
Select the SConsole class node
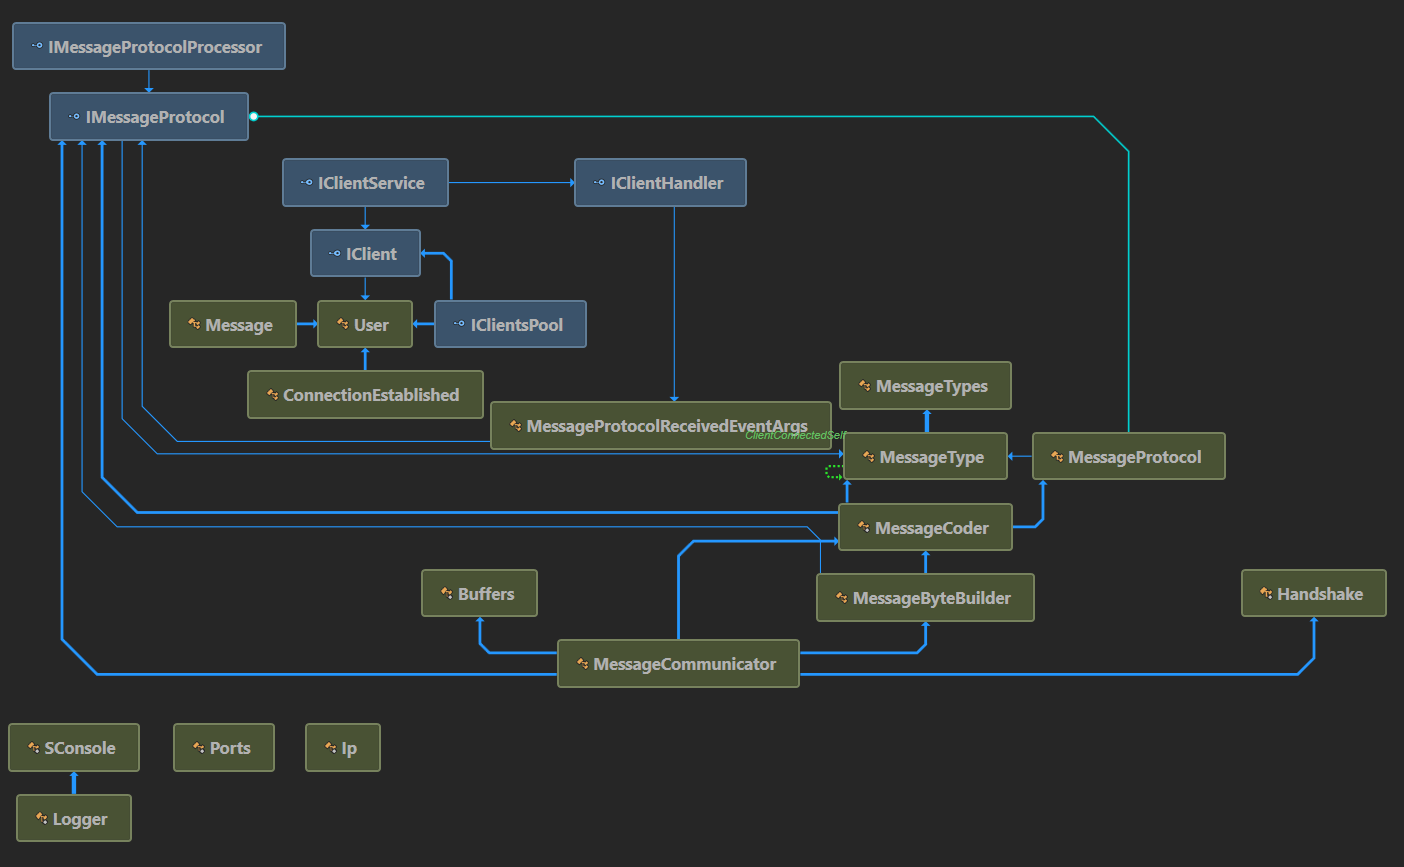pos(74,748)
